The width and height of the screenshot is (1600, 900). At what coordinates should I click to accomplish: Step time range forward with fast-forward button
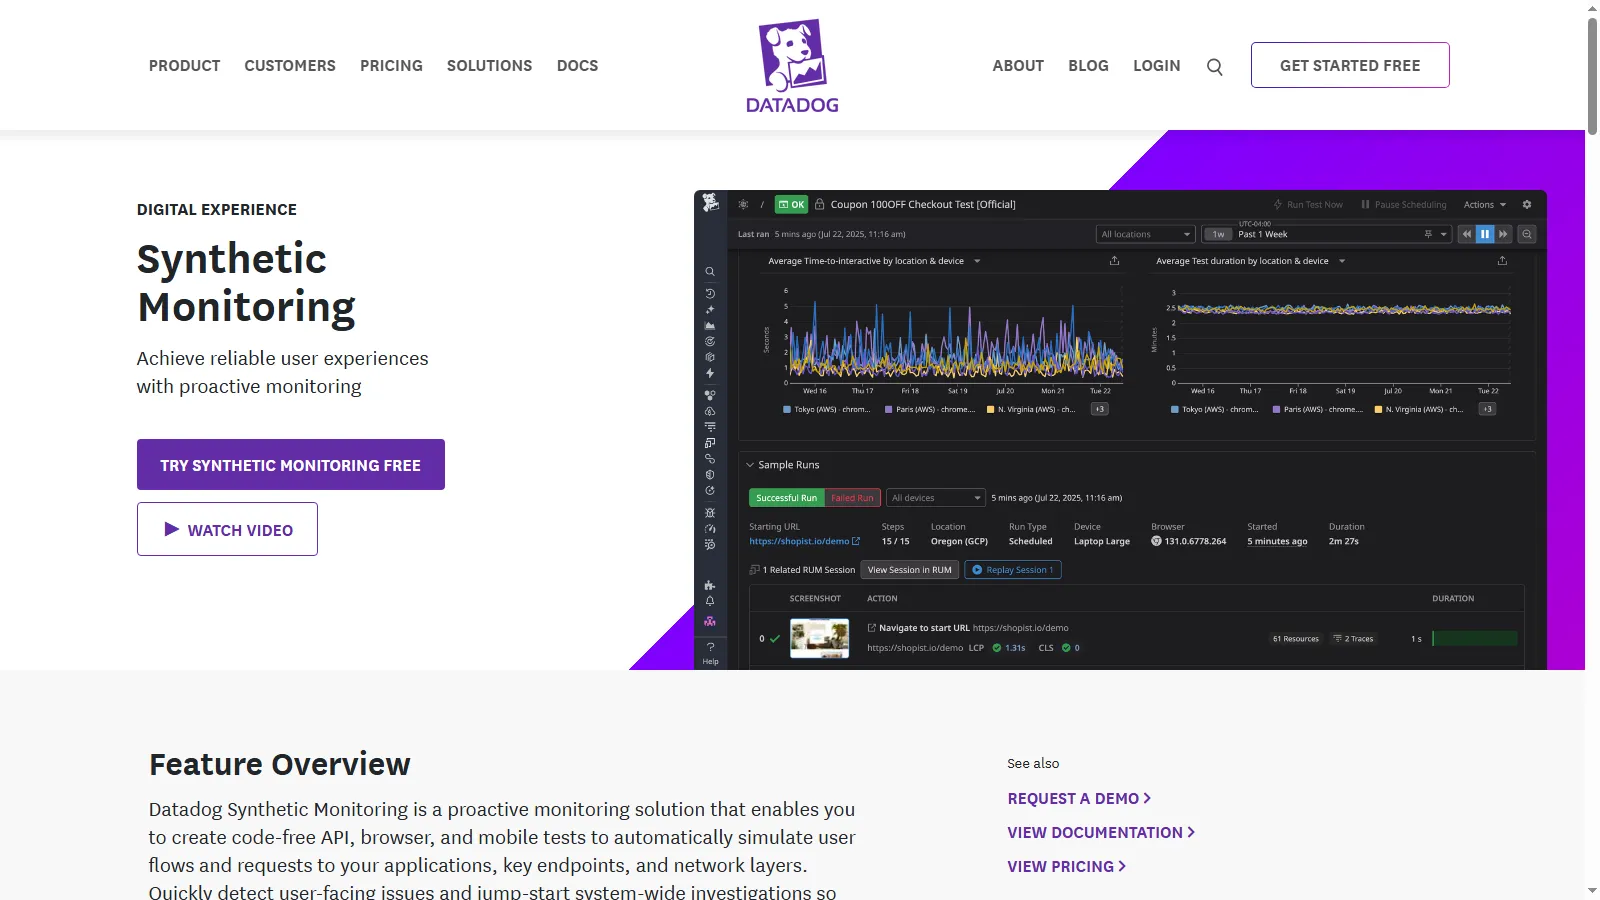(x=1503, y=234)
